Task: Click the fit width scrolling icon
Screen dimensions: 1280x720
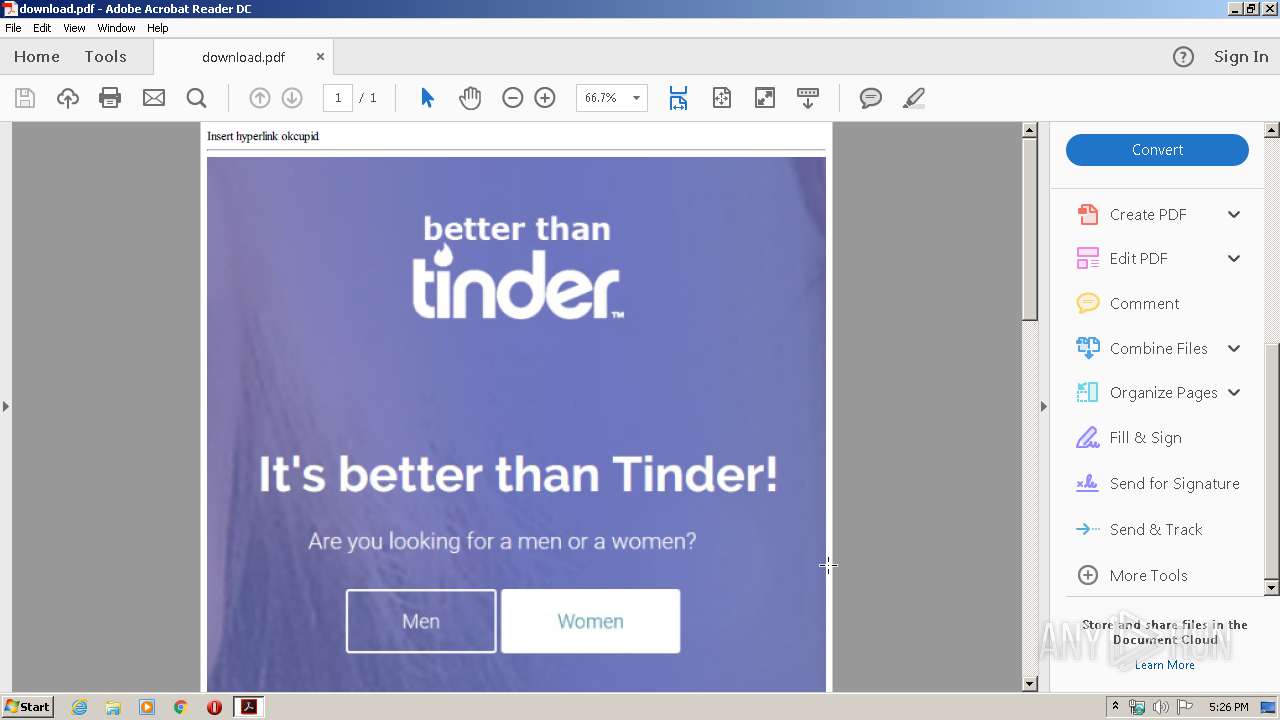Action: tap(678, 98)
